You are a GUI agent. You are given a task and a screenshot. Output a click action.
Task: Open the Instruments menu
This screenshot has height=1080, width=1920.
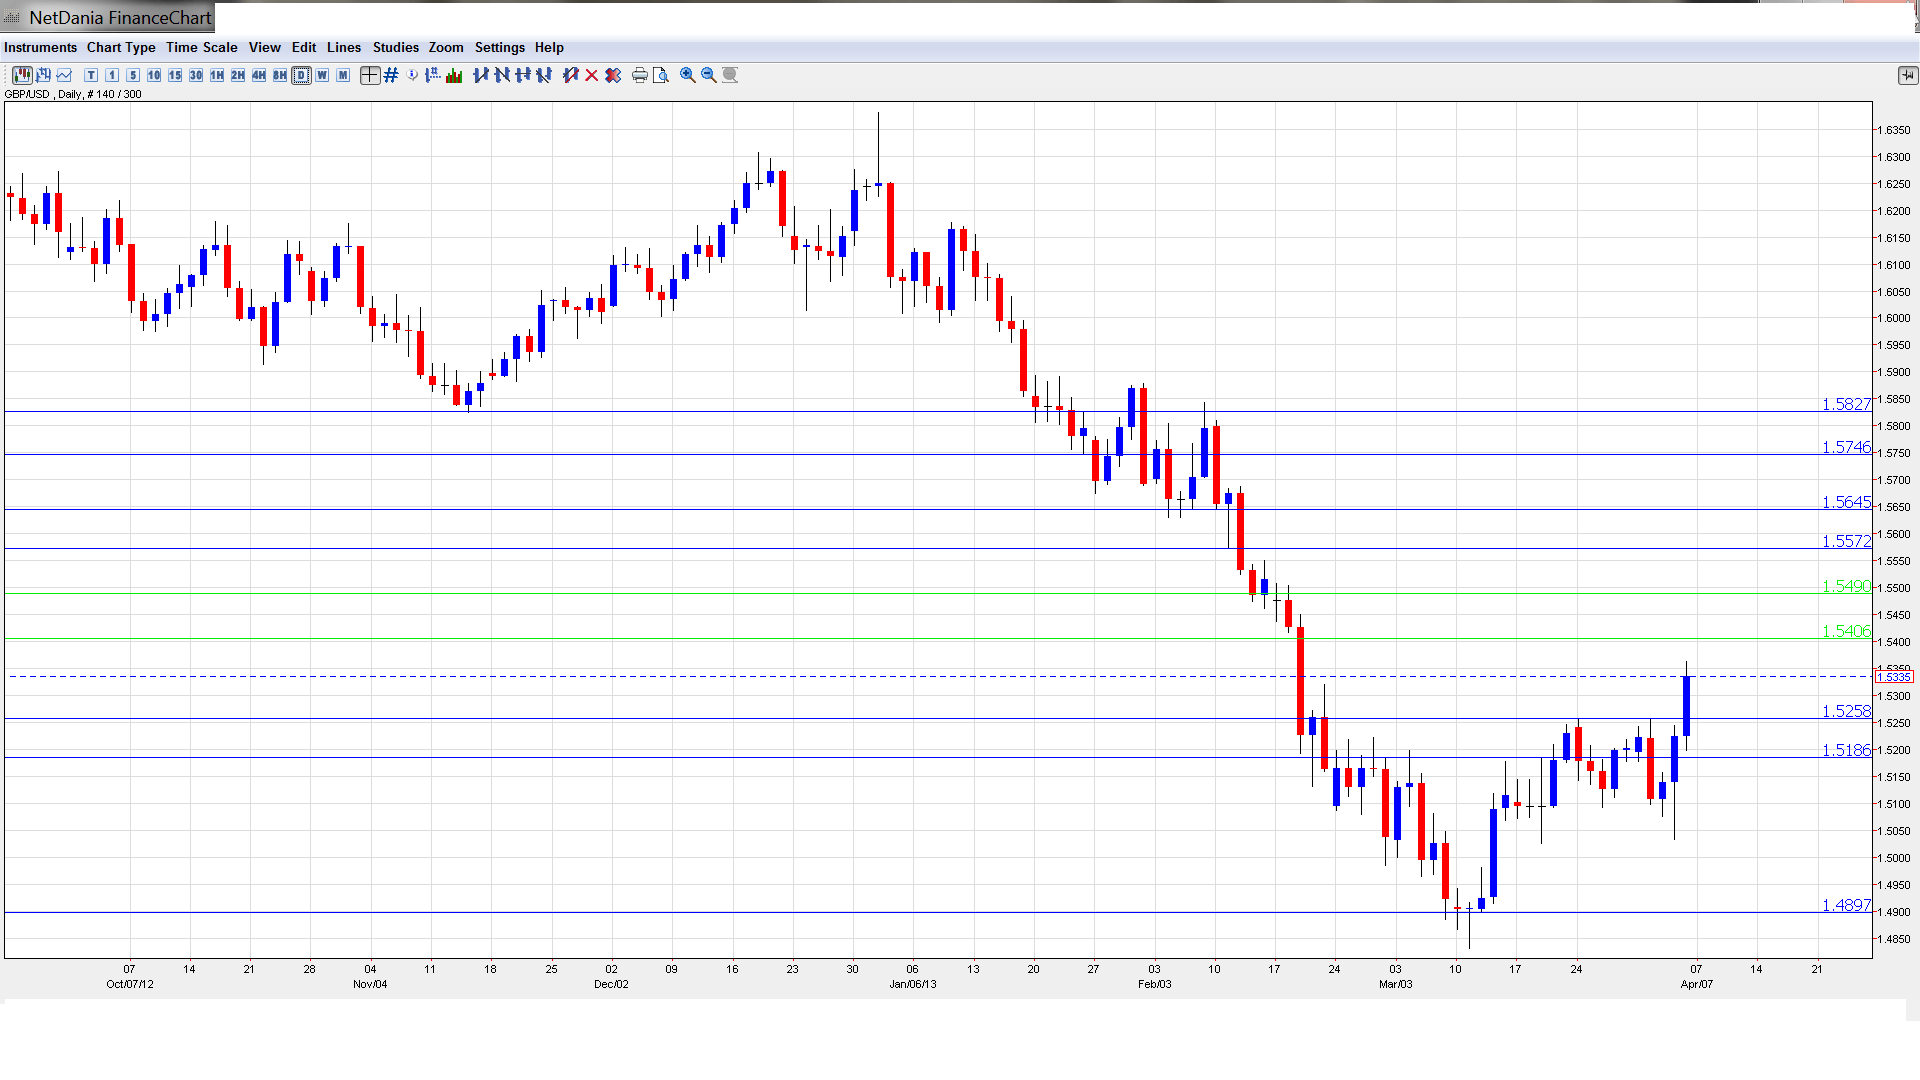40,47
